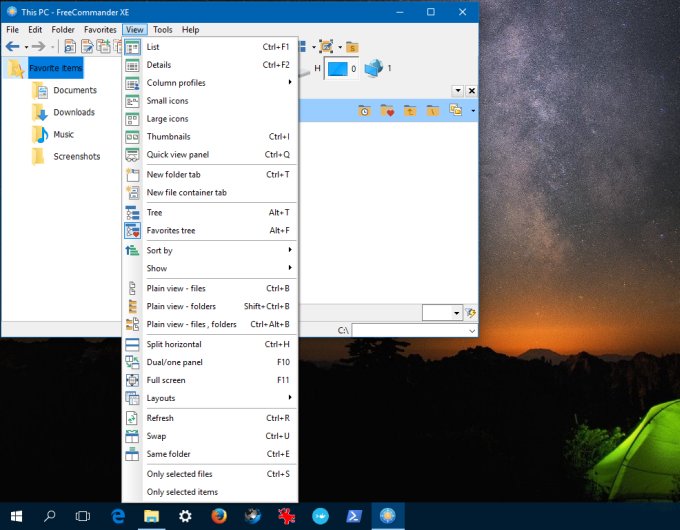This screenshot has width=680, height=530.
Task: Click the network drive icon labeled 1
Action: pyautogui.click(x=374, y=69)
